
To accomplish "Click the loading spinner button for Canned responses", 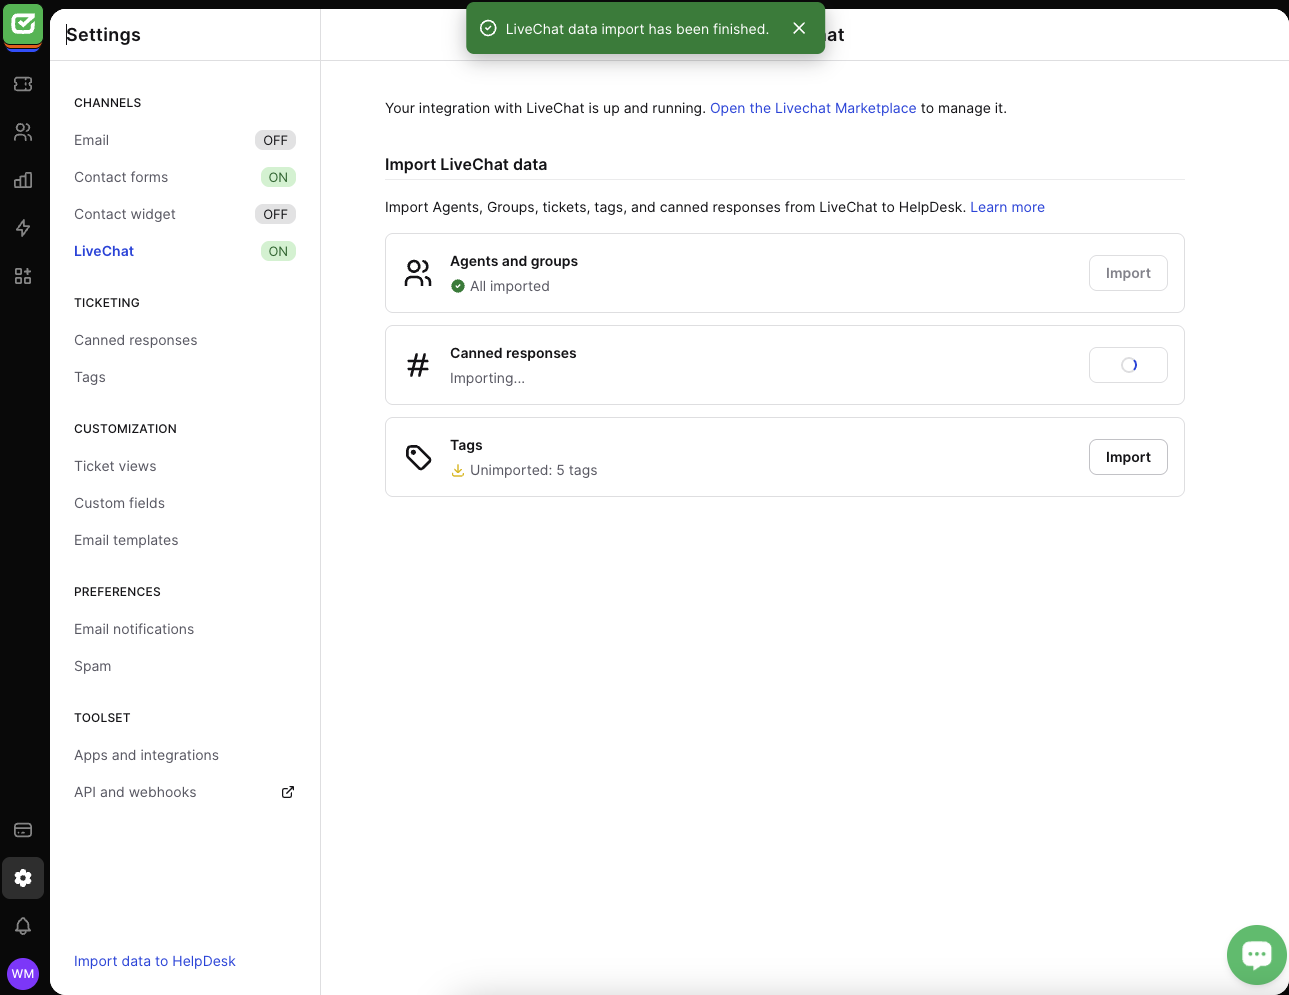I will point(1128,365).
